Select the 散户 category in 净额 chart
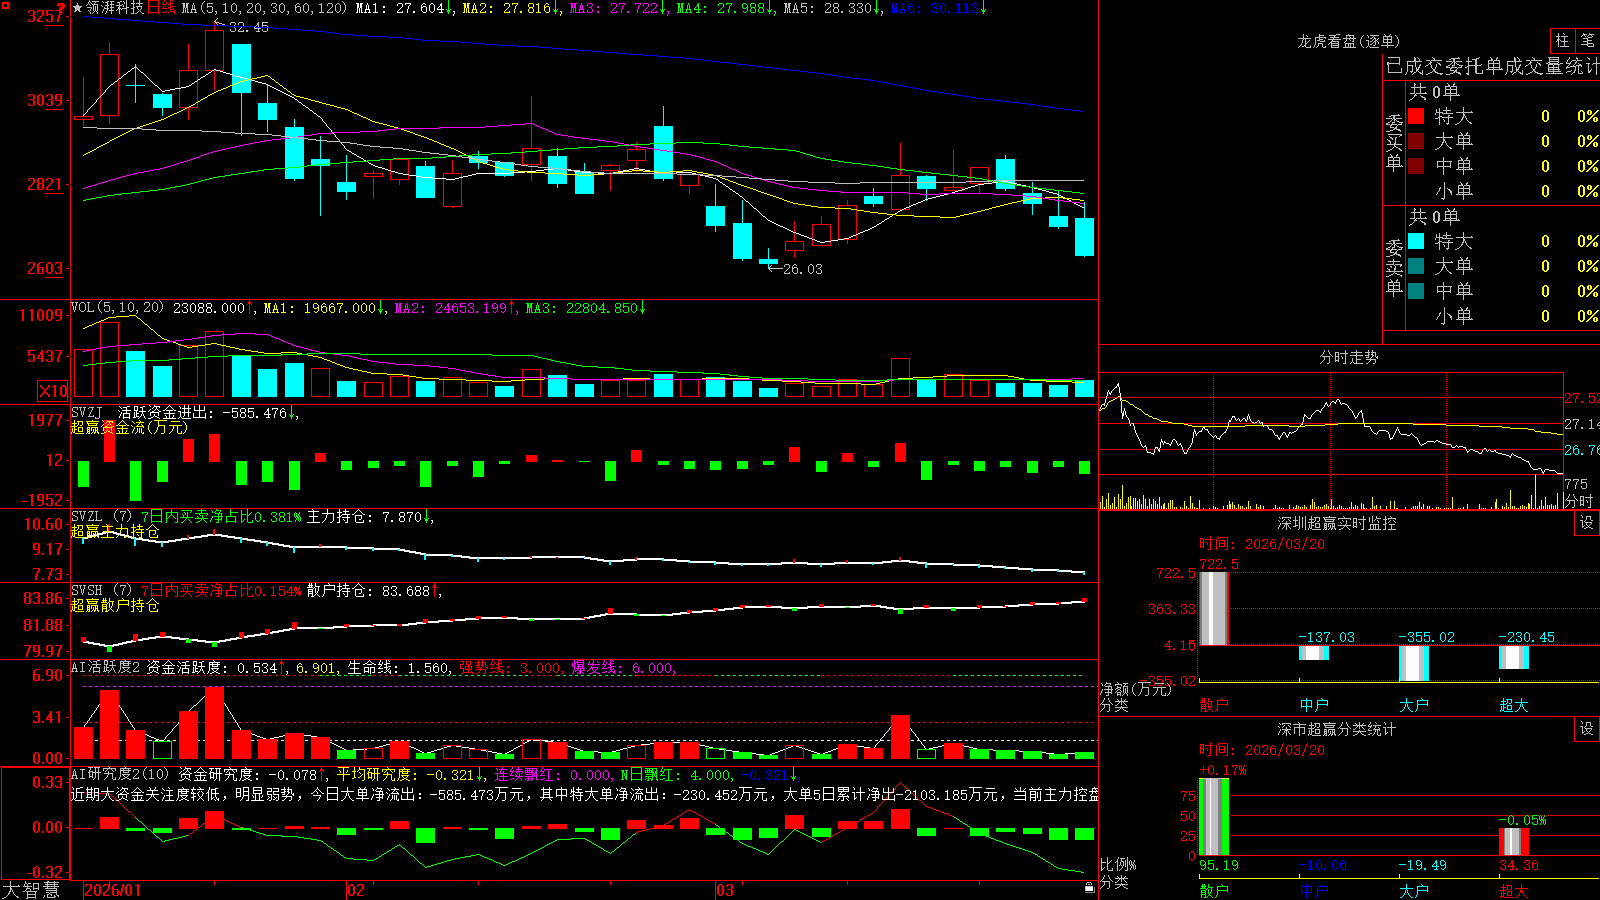1600x900 pixels. [x=1214, y=705]
